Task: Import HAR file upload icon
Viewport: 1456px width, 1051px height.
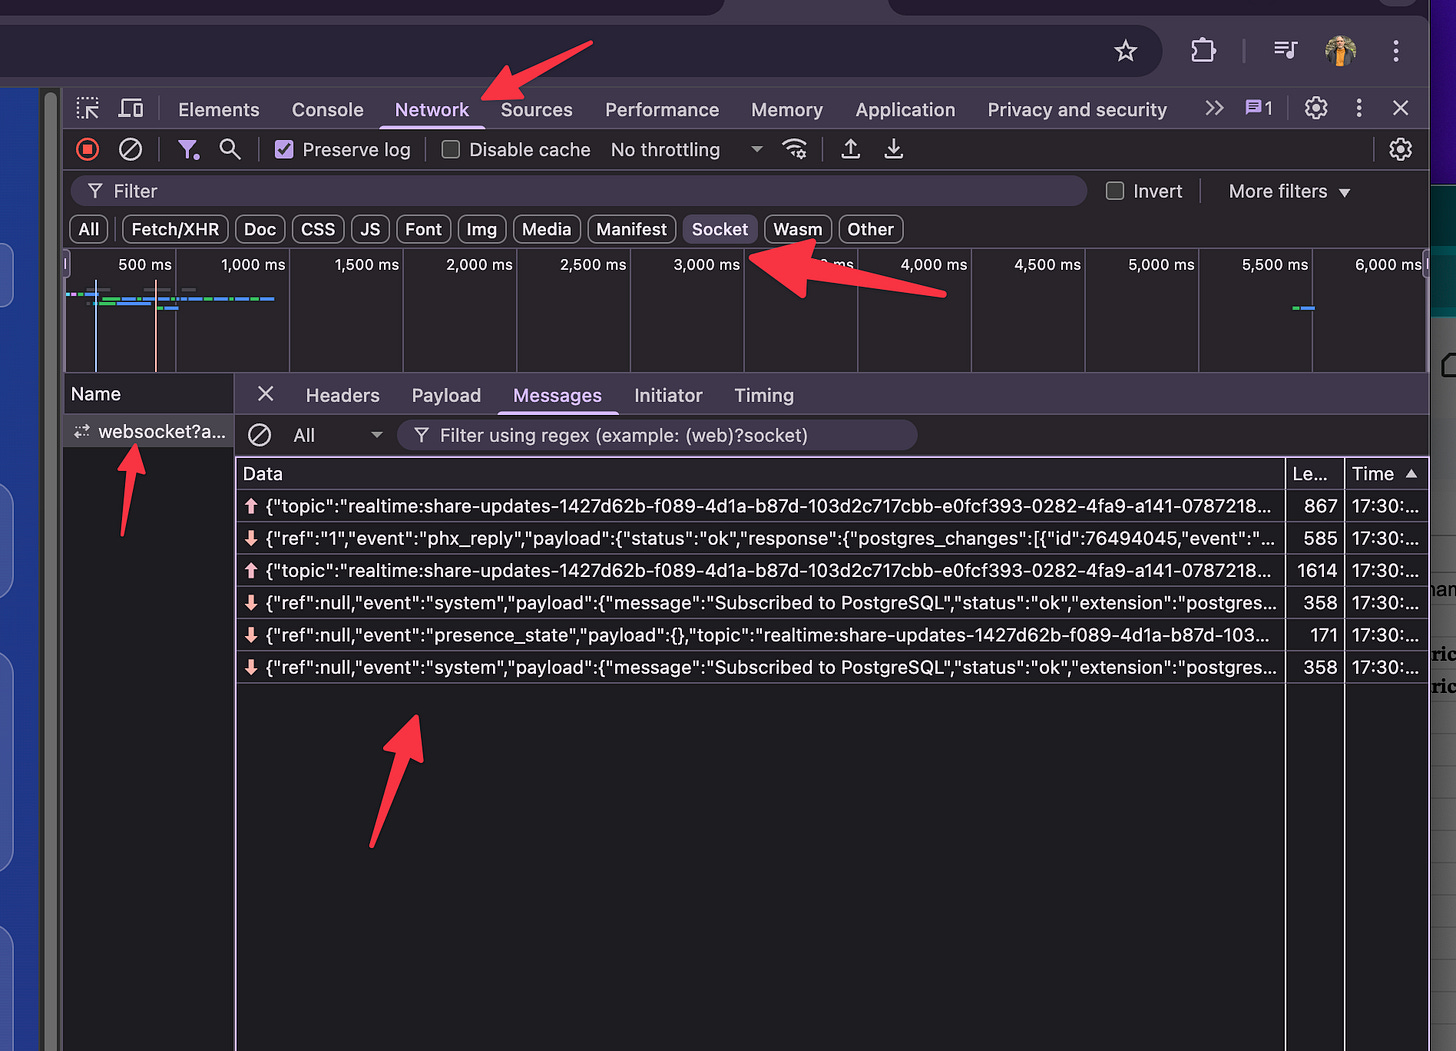Action: coord(850,149)
